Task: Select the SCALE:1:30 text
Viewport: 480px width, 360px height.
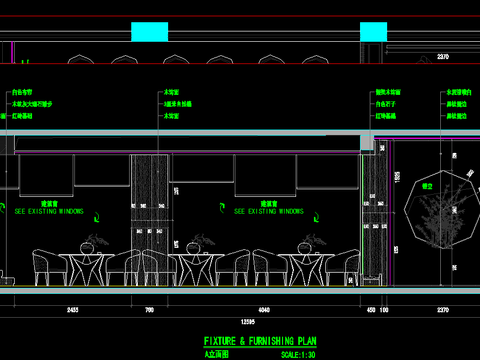Action: pyautogui.click(x=298, y=355)
